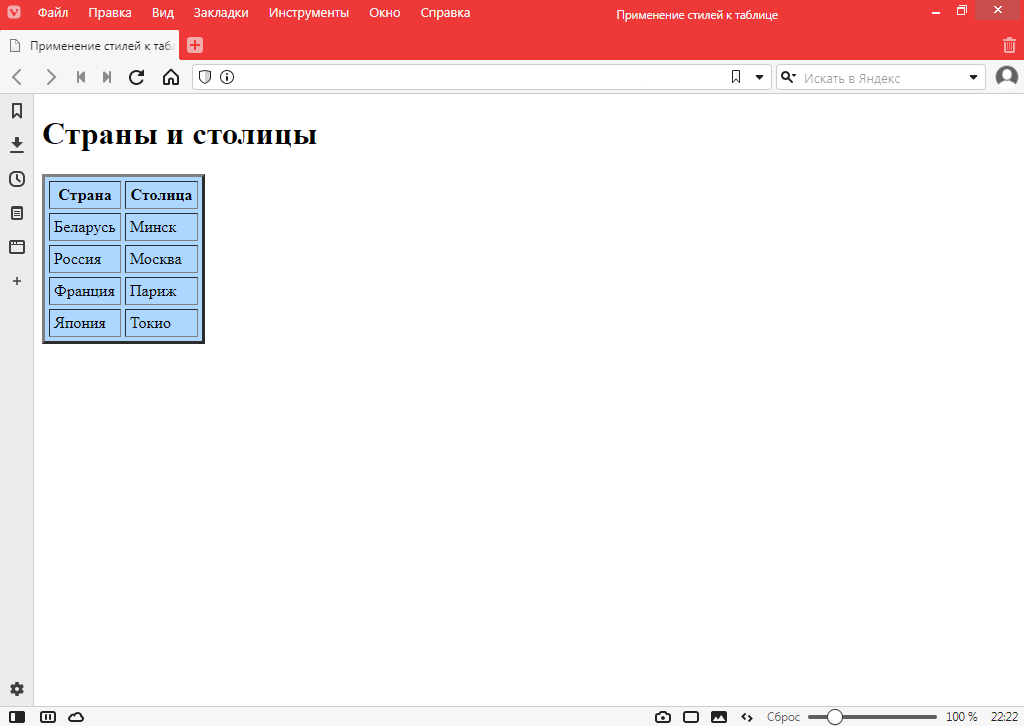
Task: Adjust the page zoom slider
Action: point(835,717)
